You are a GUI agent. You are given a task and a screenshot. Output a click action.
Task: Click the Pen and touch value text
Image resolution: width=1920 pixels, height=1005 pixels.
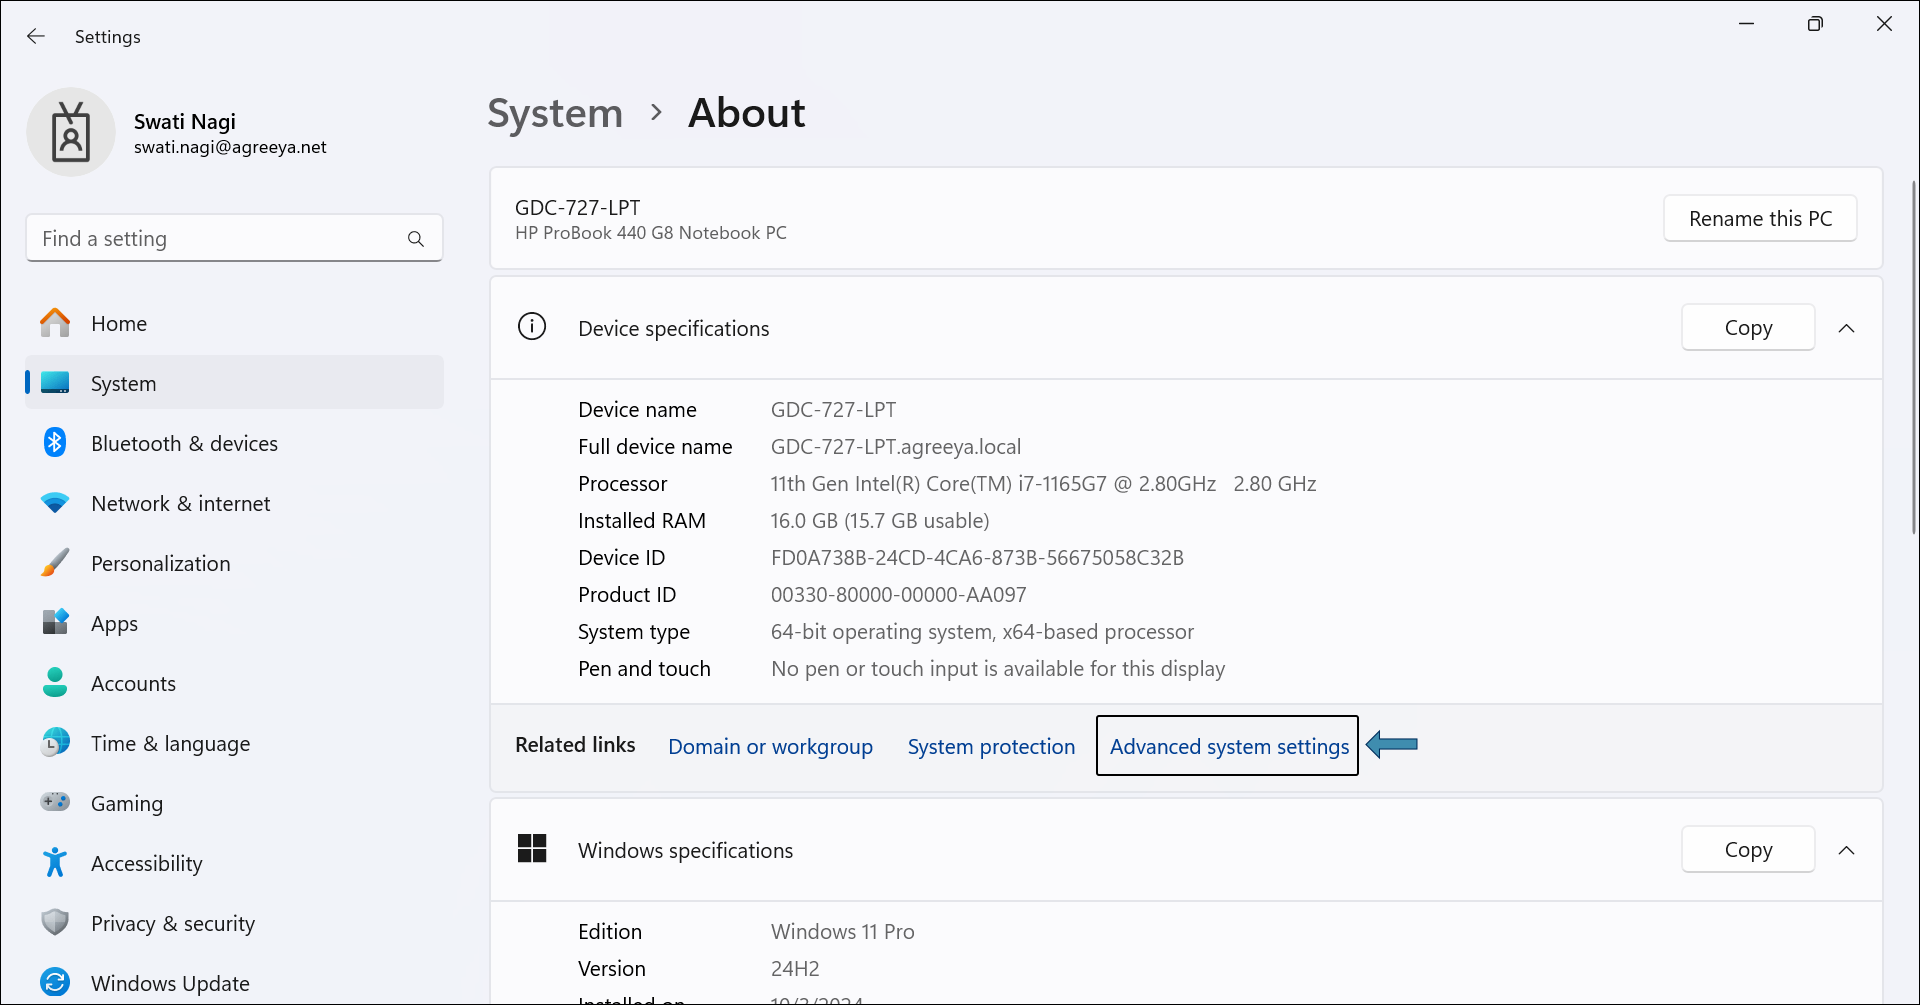click(998, 668)
